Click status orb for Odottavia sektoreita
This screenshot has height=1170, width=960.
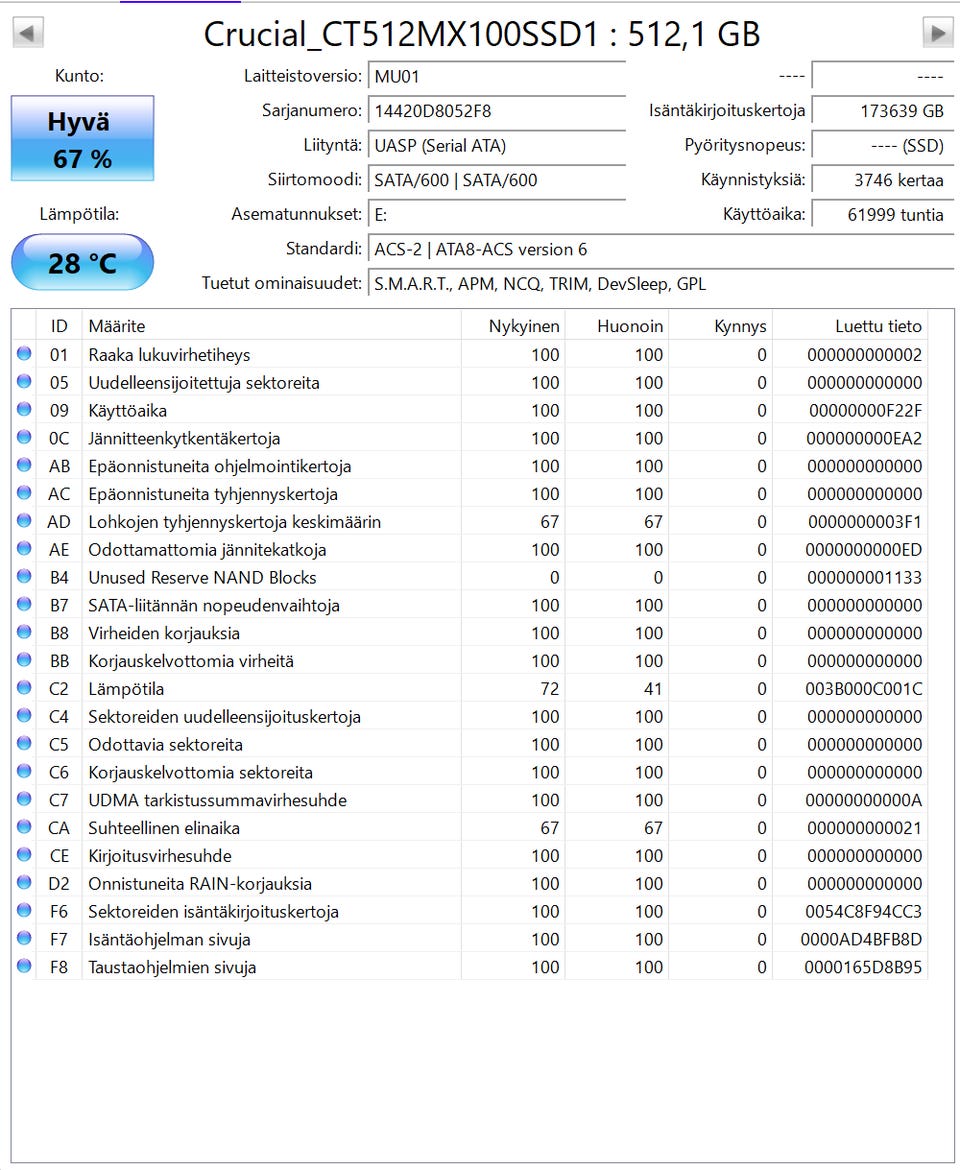24,743
